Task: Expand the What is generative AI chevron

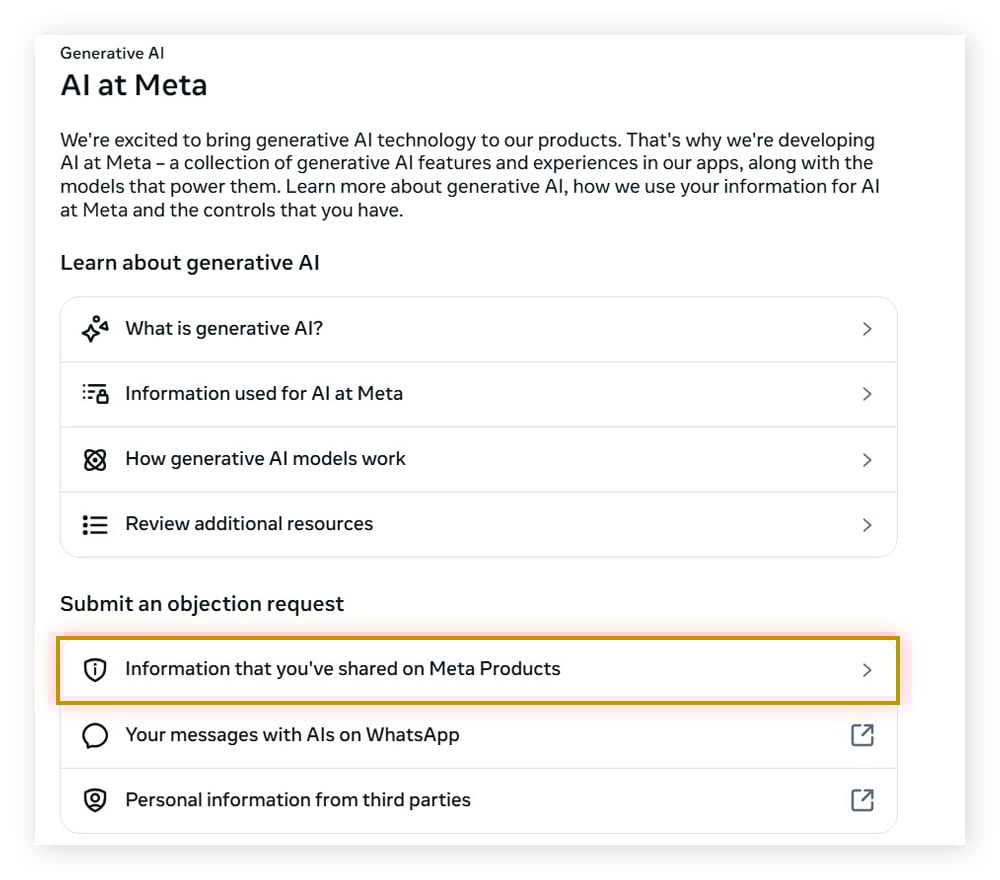Action: (866, 328)
